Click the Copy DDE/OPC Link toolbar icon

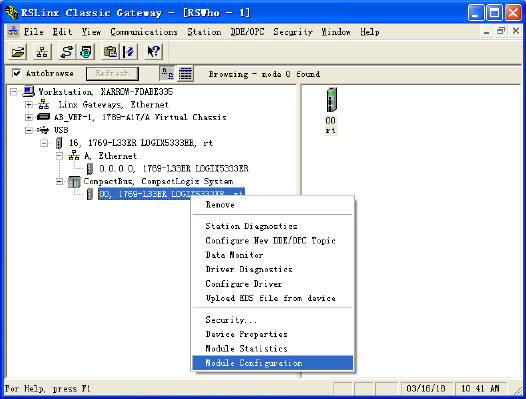tap(129, 52)
